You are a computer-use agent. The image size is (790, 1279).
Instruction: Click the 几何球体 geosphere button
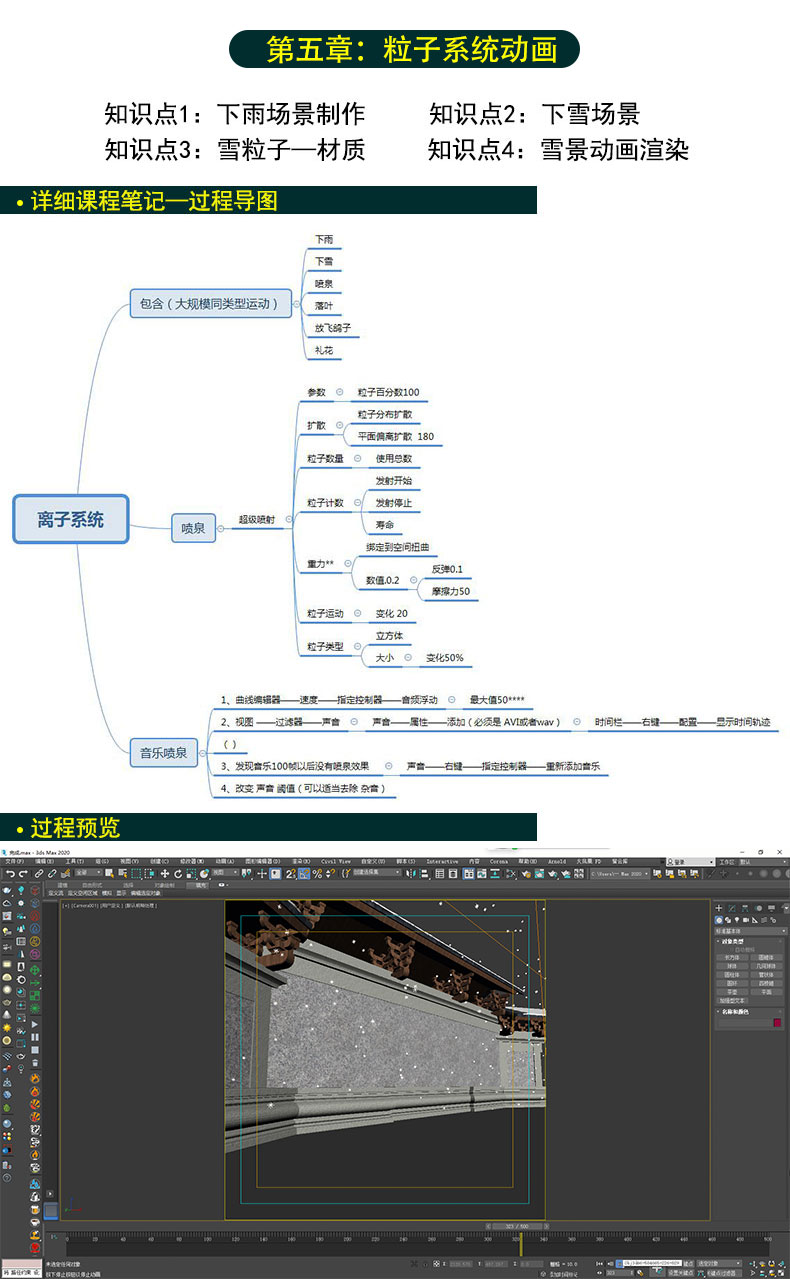(x=767, y=966)
